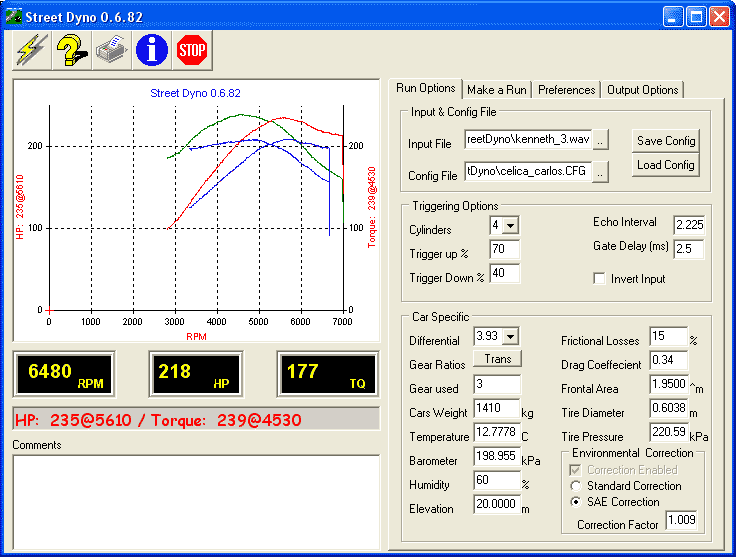Image resolution: width=736 pixels, height=557 pixels.
Task: Select SAE Correction radio button
Action: click(x=575, y=502)
